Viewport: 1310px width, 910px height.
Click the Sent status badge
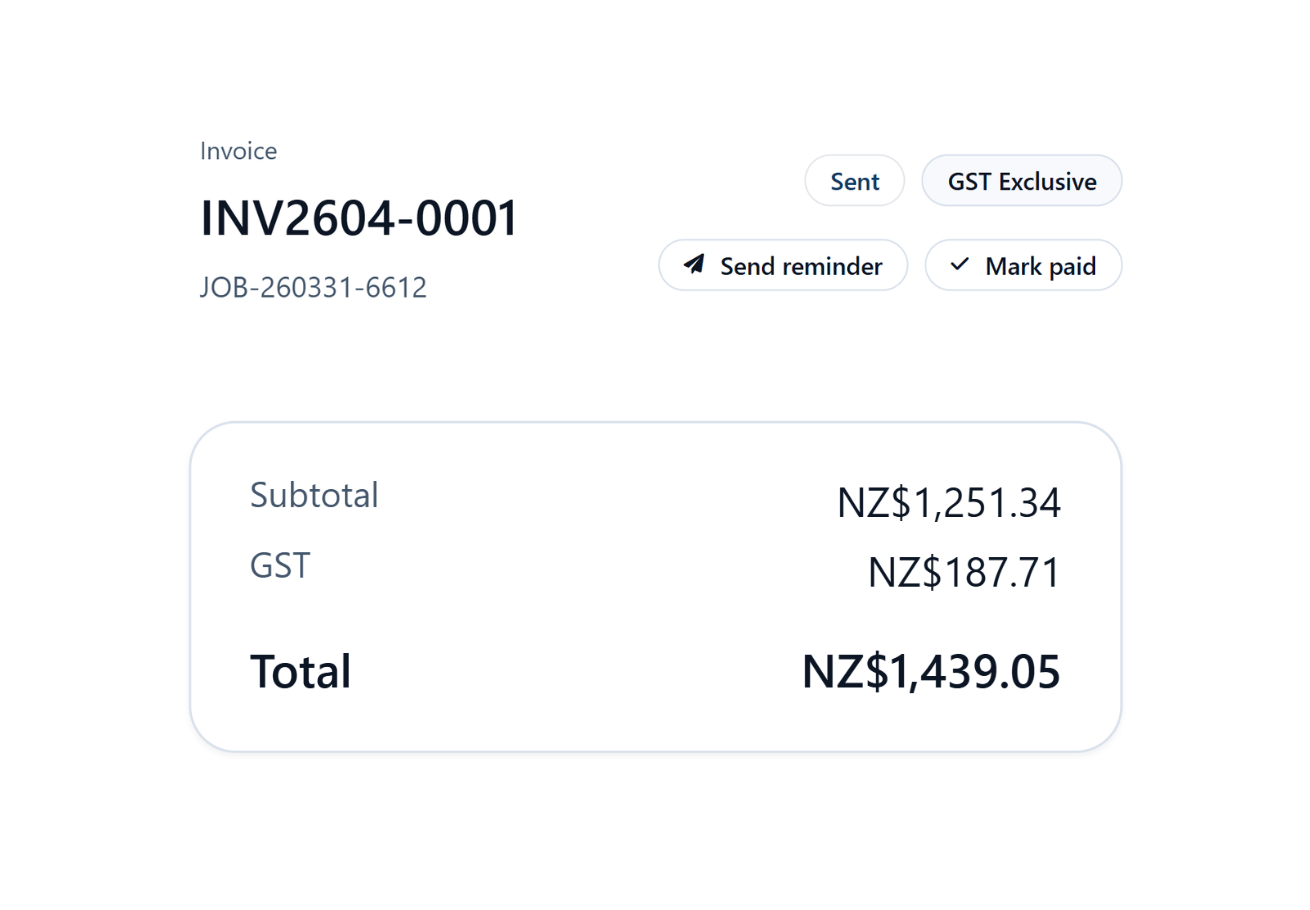tap(854, 181)
